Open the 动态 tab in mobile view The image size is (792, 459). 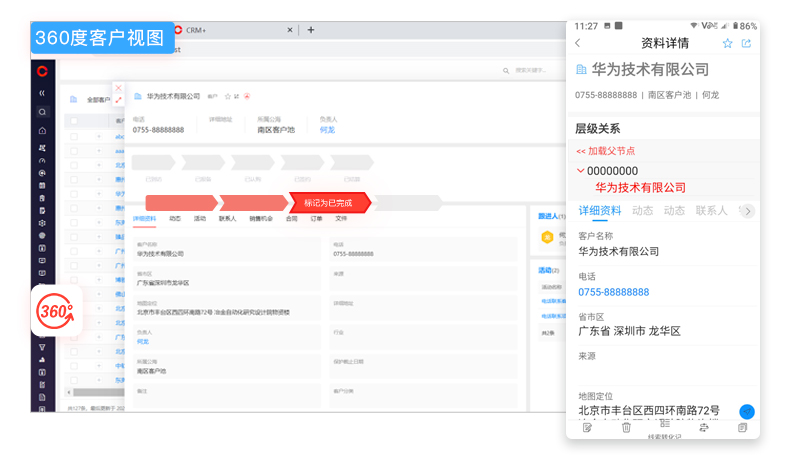[x=642, y=211]
